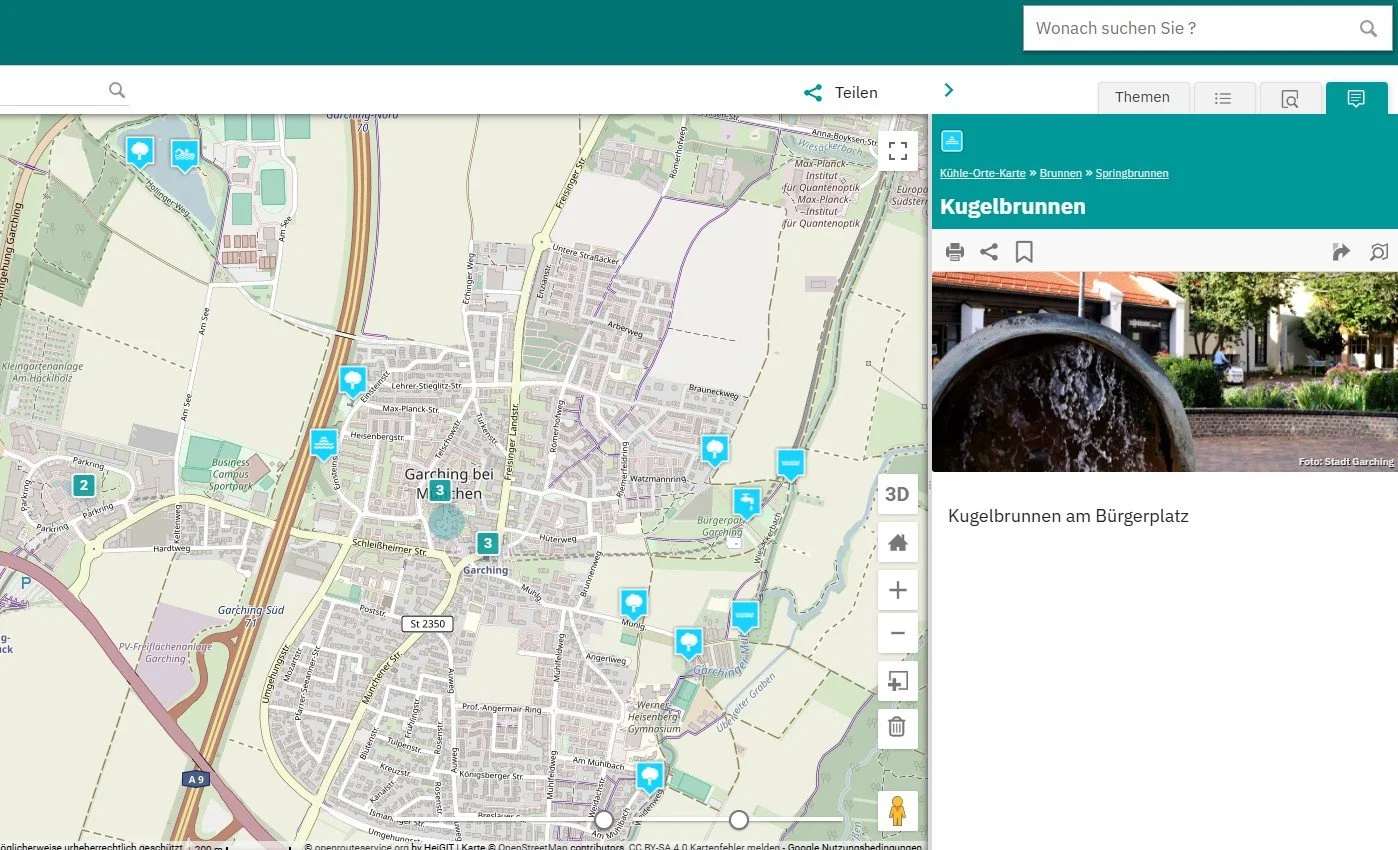Viewport: 1398px width, 850px height.
Task: Click the swimming marker on the northern lake
Action: [x=184, y=154]
